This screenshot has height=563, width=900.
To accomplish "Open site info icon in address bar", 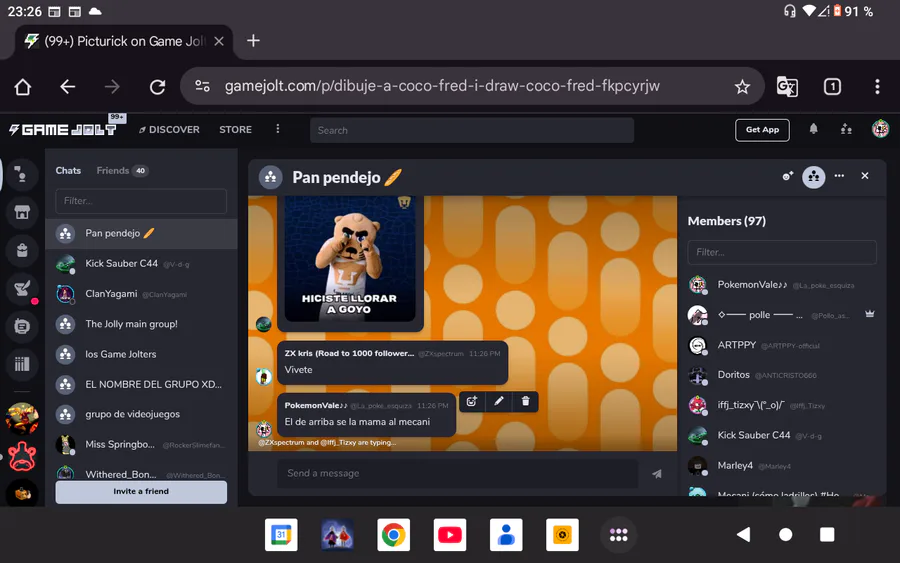I will (x=203, y=86).
